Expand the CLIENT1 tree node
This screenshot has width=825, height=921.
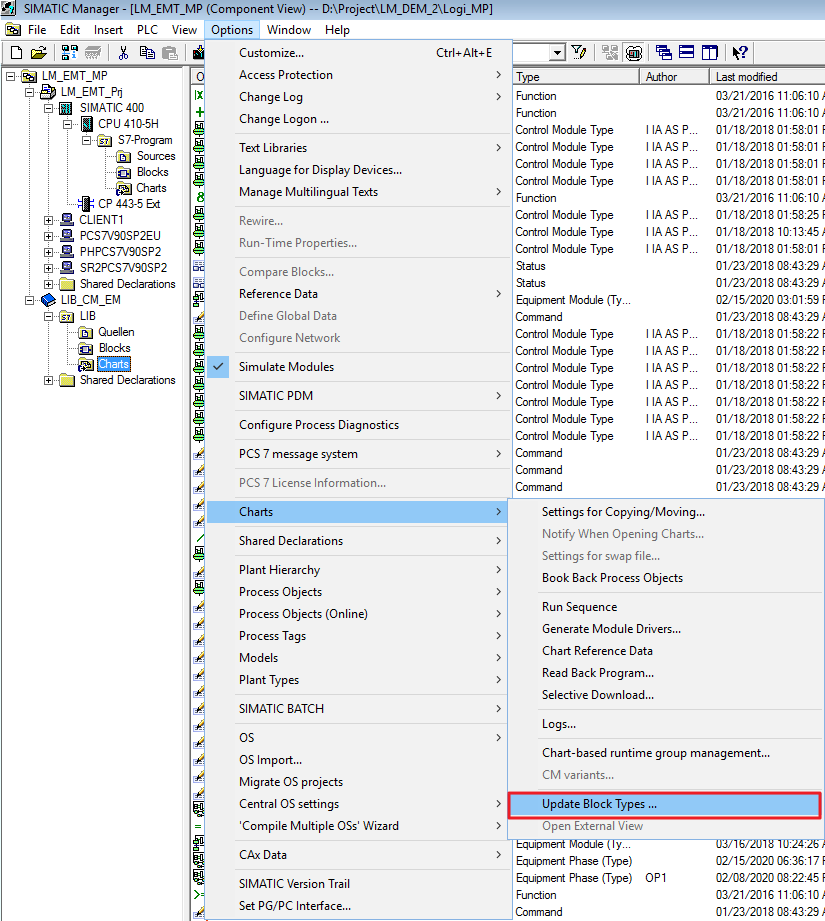pos(49,220)
